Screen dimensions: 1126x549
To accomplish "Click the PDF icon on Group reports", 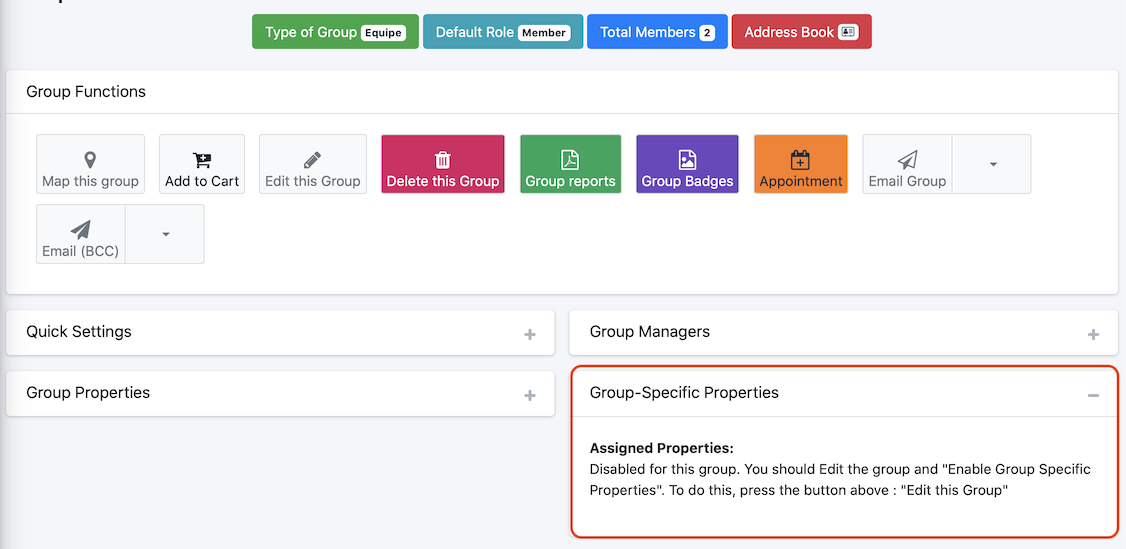I will click(570, 159).
